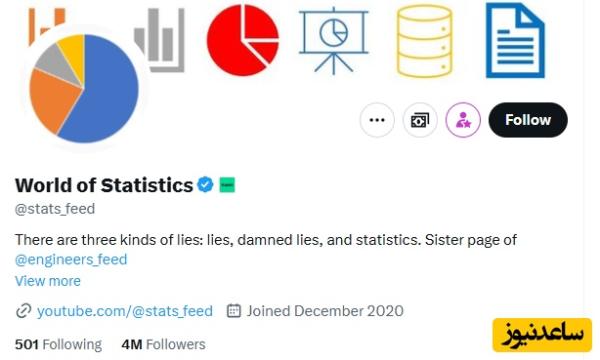Image resolution: width=600 pixels, height=360 pixels.
Task: Click the red pie chart in banner
Action: click(243, 40)
